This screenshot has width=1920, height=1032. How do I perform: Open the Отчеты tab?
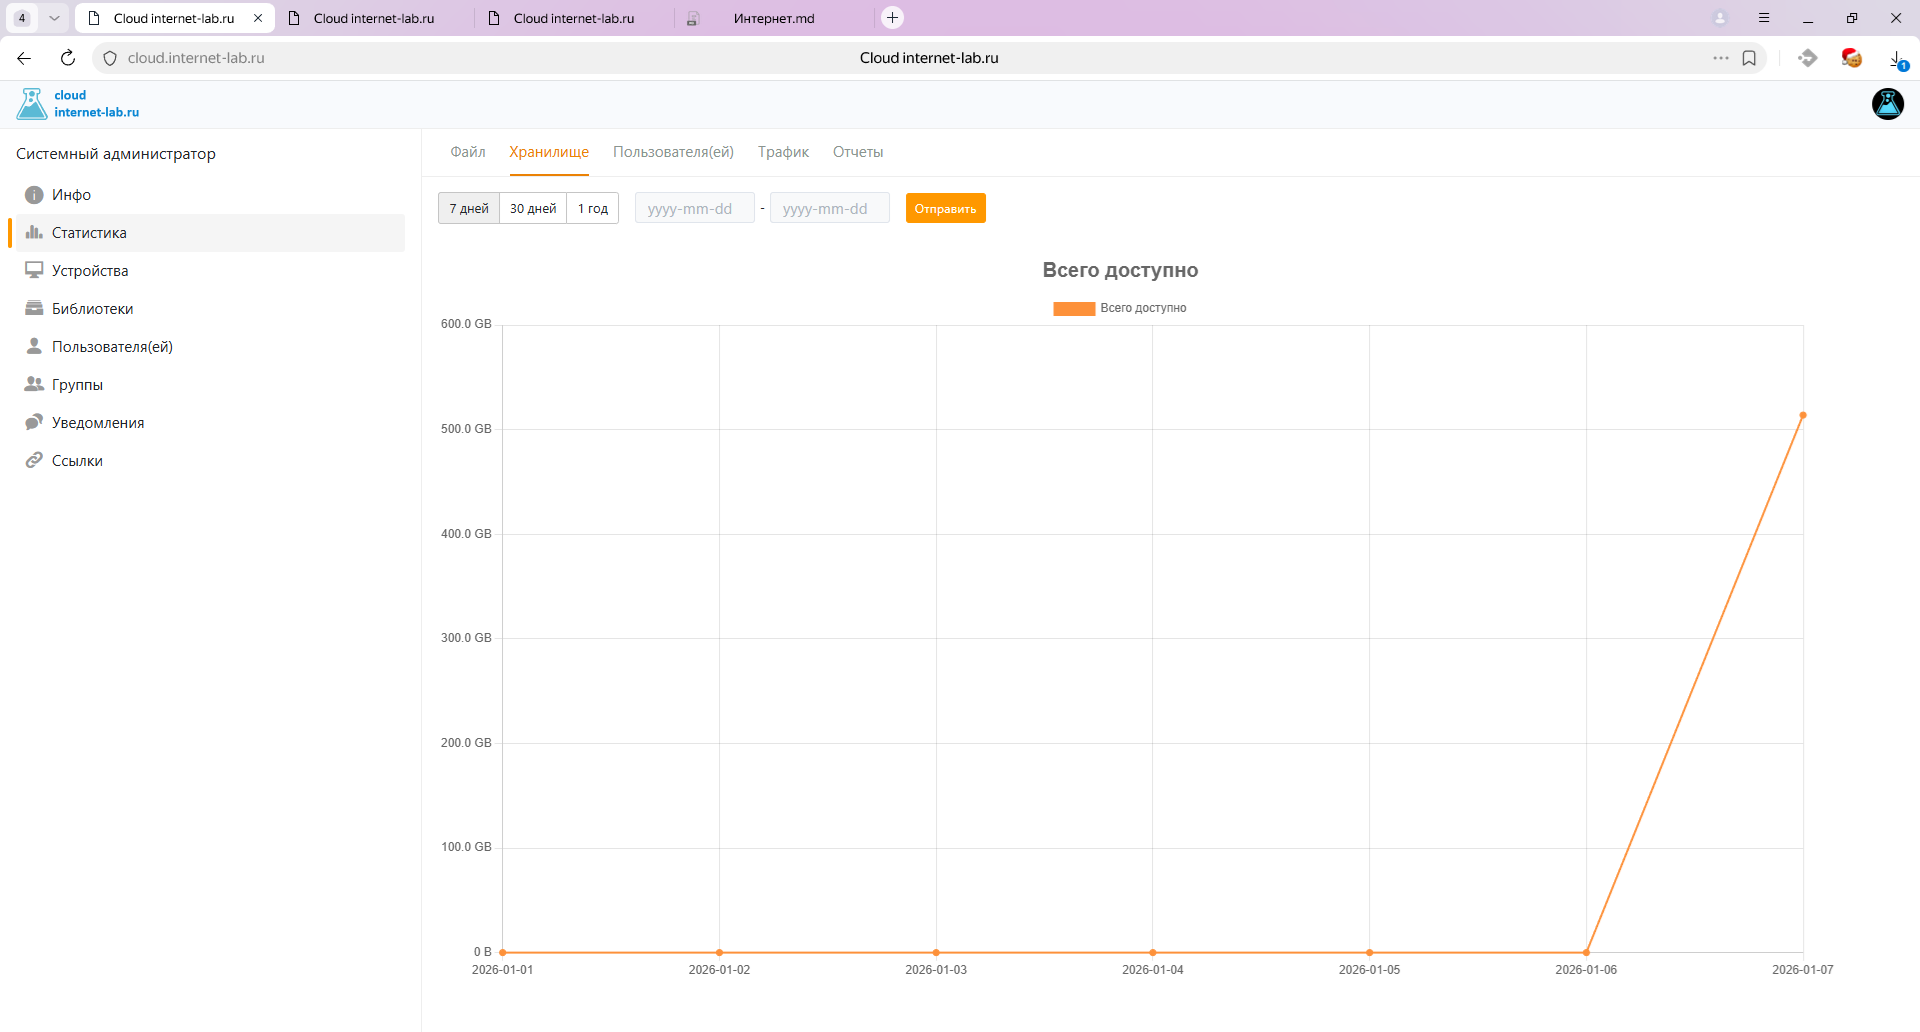[x=858, y=152]
